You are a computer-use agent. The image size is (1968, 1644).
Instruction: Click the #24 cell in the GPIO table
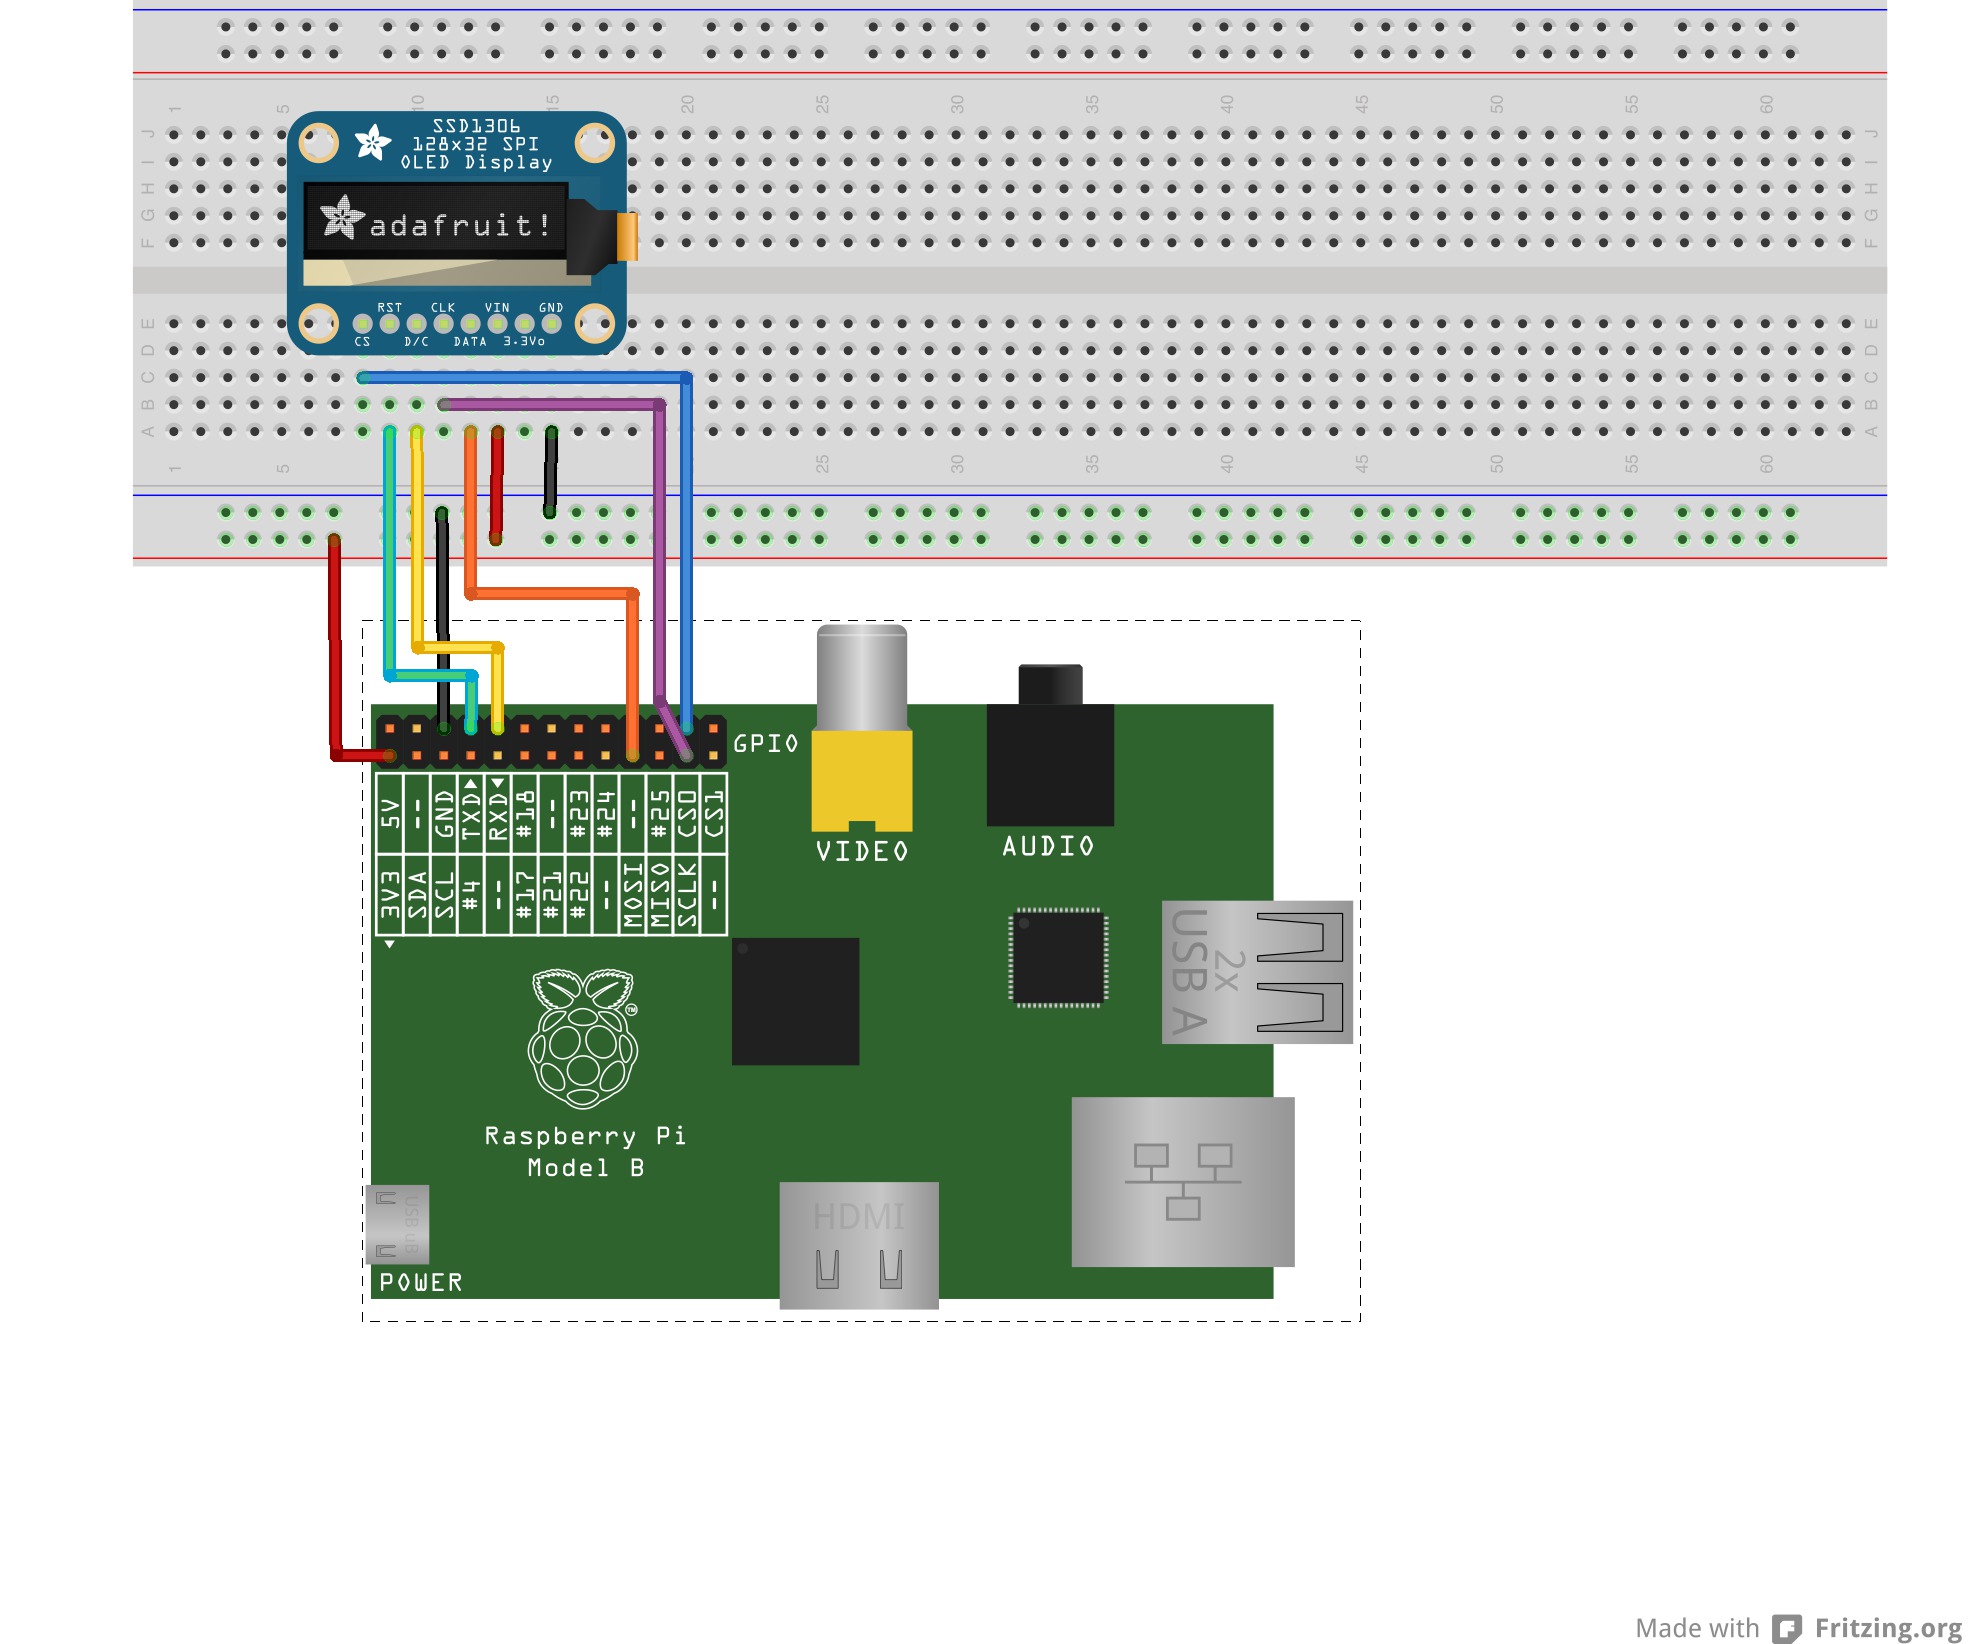606,813
